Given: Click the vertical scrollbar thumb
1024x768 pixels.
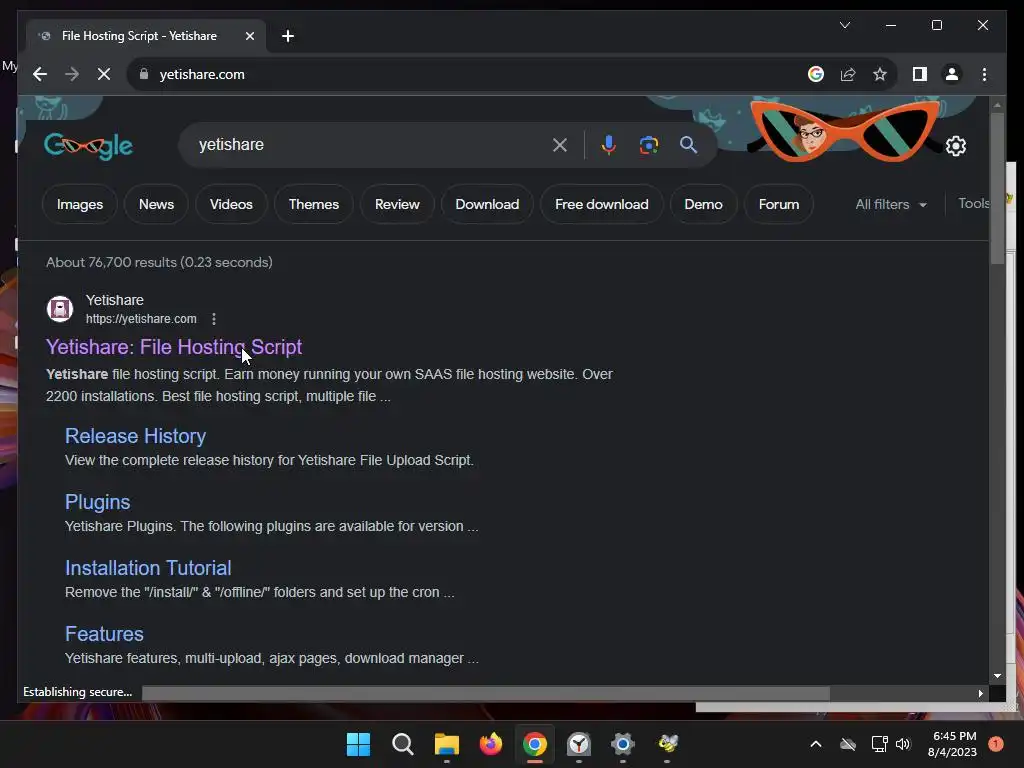Looking at the screenshot, I should coord(997,188).
